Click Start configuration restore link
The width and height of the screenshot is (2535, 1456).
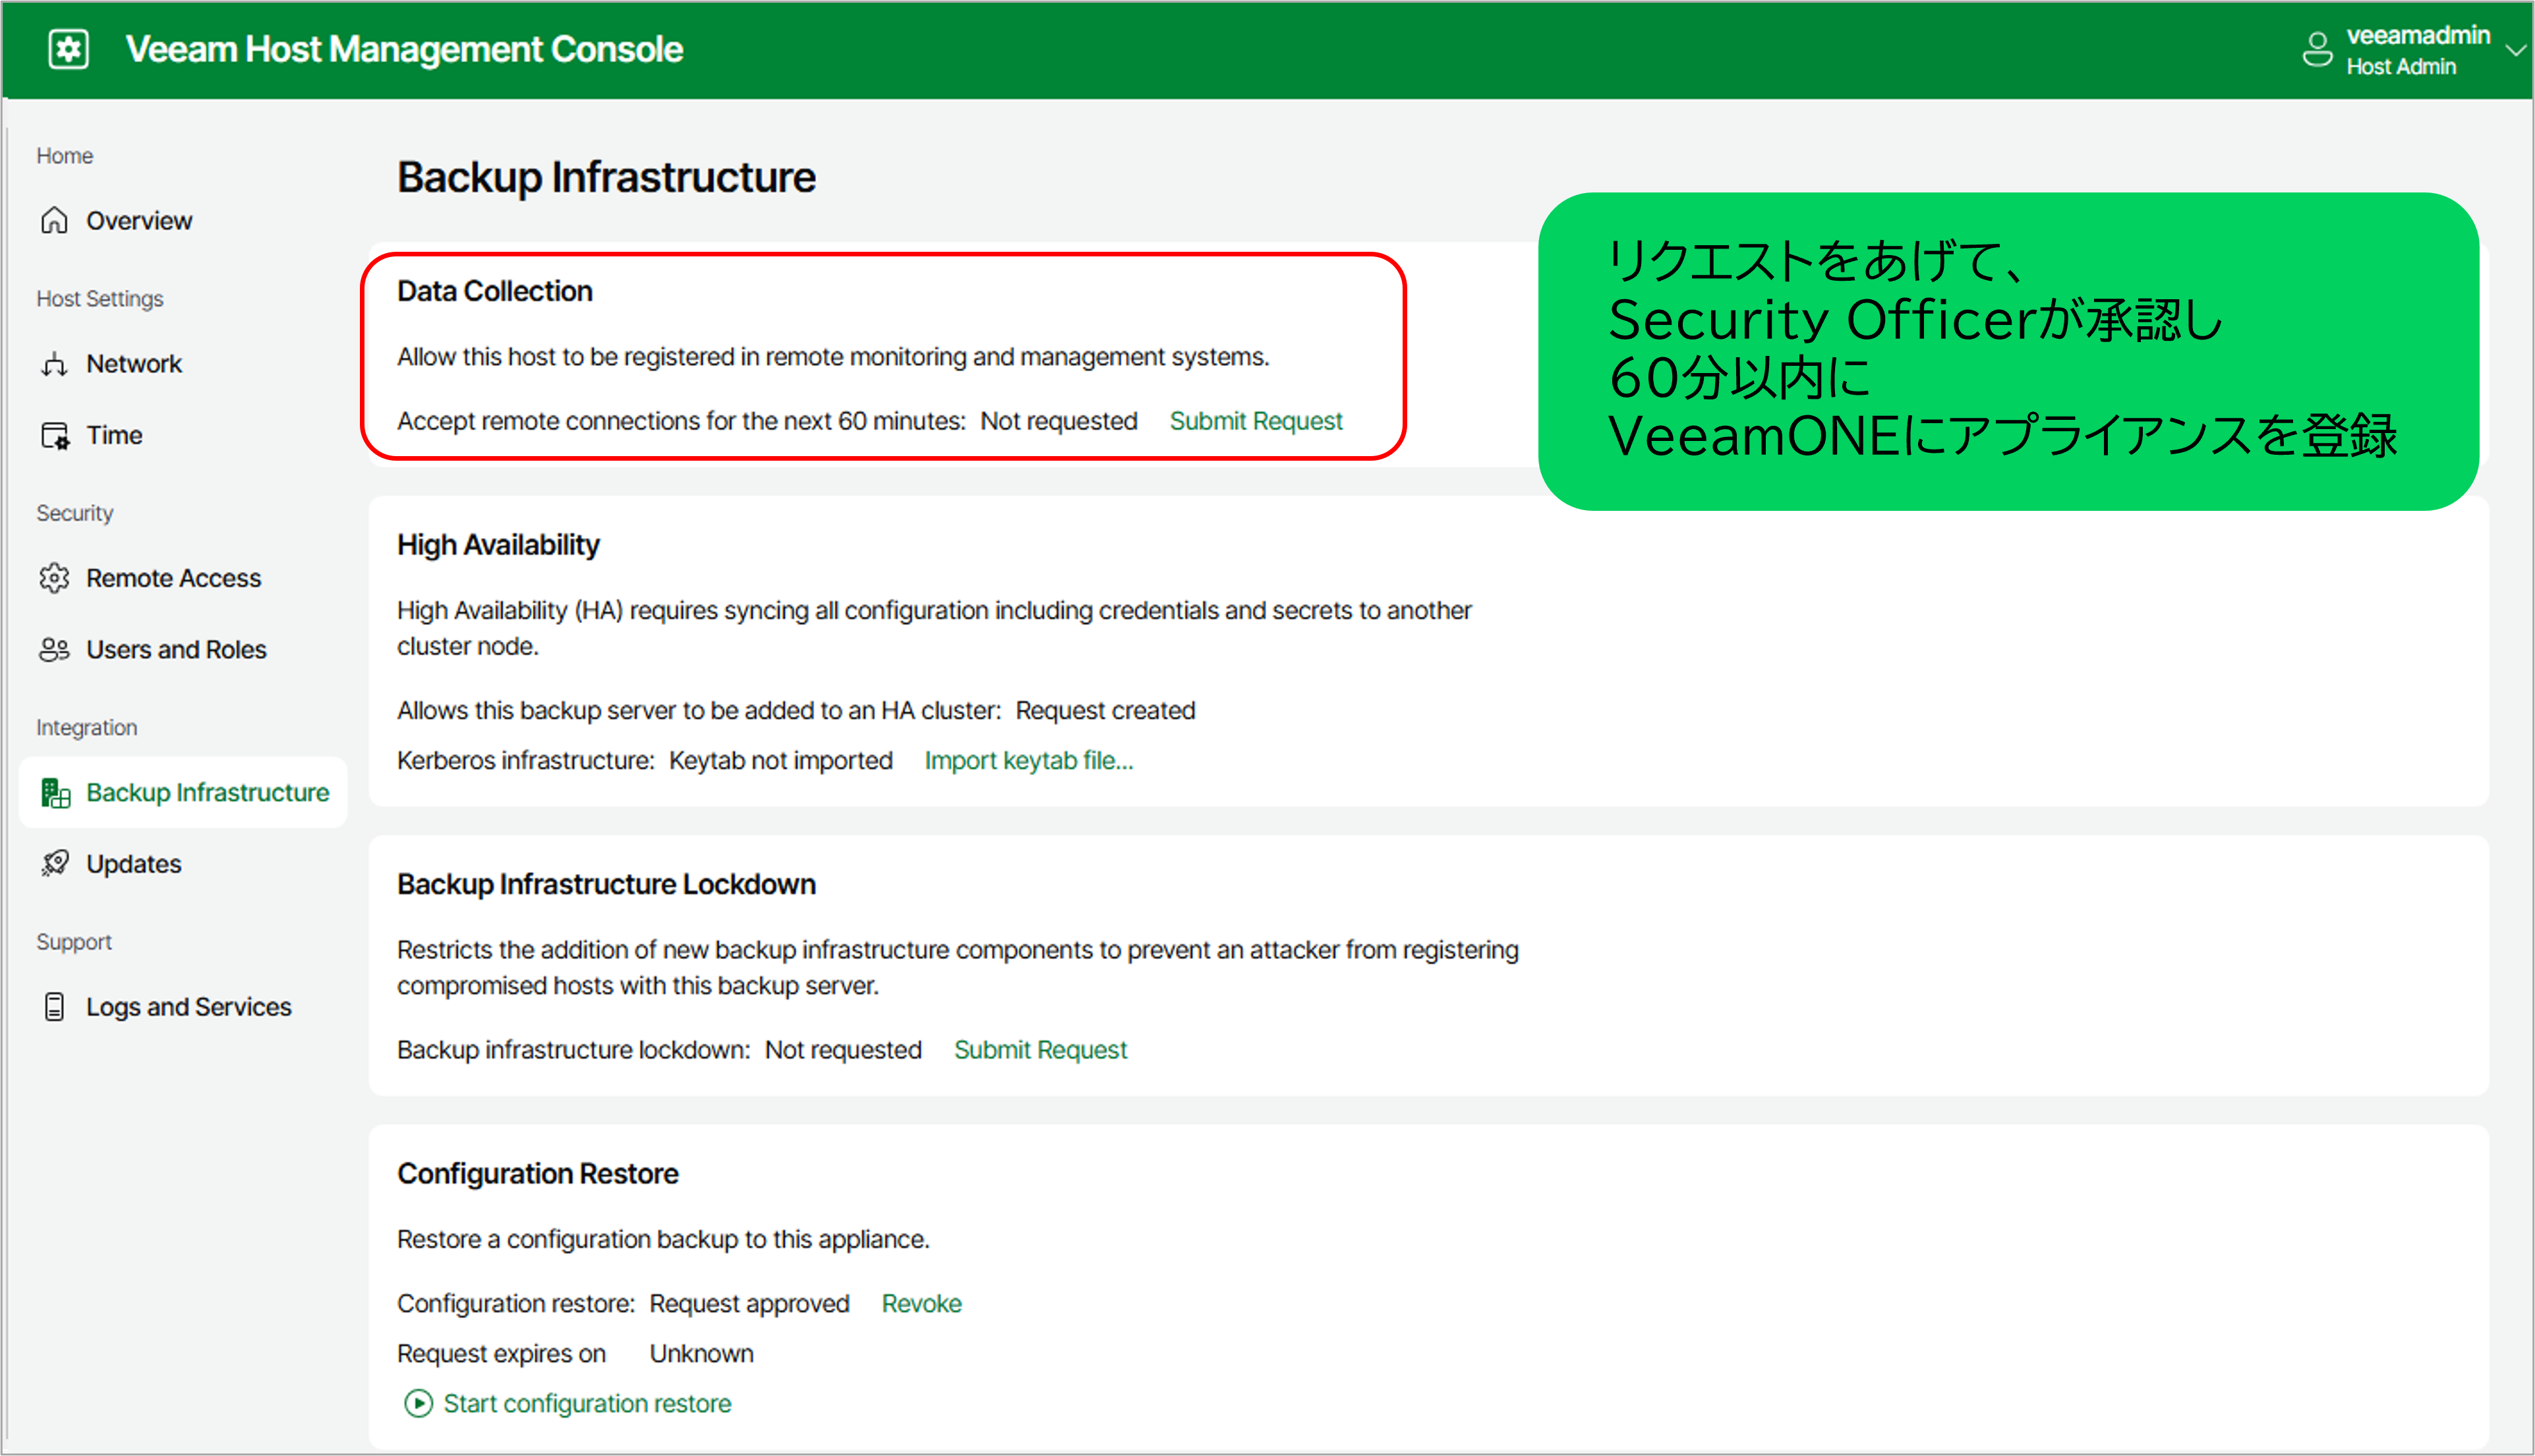(586, 1404)
